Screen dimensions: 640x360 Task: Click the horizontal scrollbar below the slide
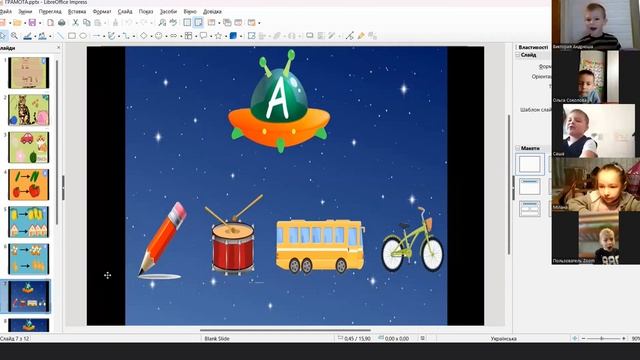pos(285,330)
